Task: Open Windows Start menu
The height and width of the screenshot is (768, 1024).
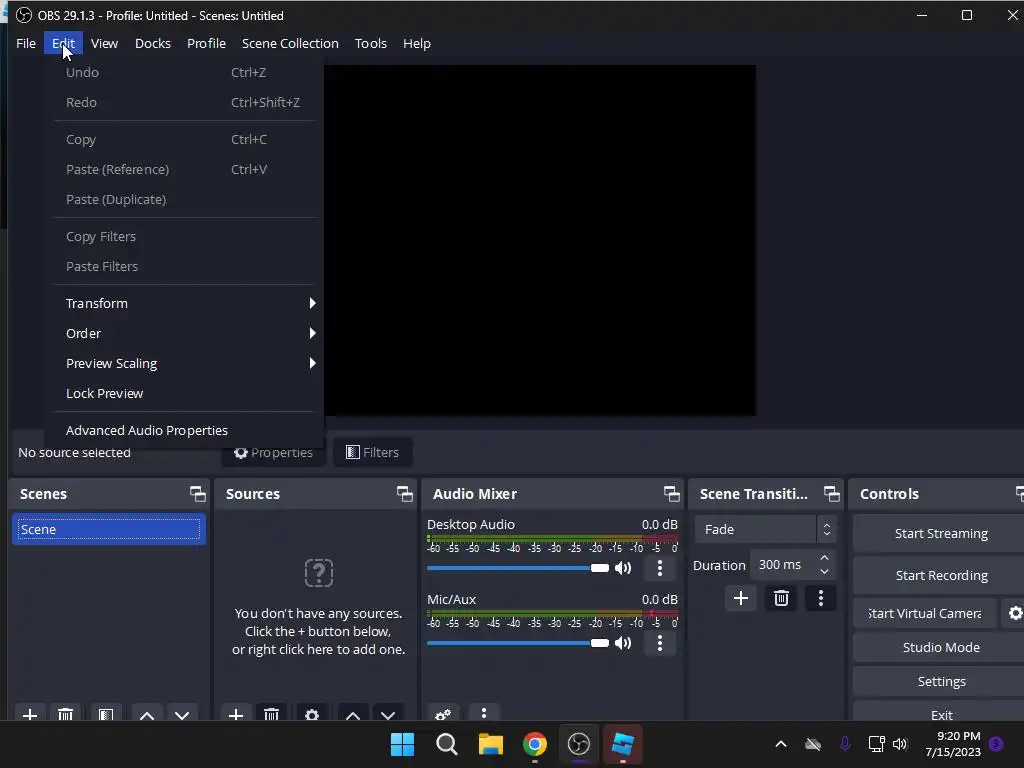Action: coord(402,744)
